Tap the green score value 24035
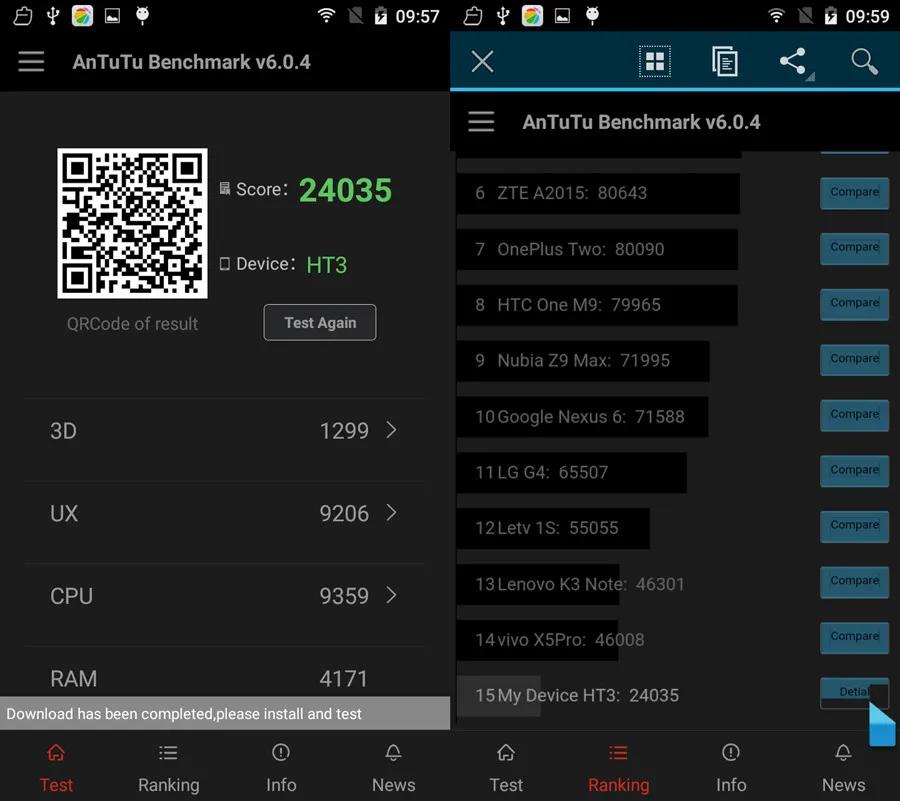900x801 pixels. click(x=346, y=190)
